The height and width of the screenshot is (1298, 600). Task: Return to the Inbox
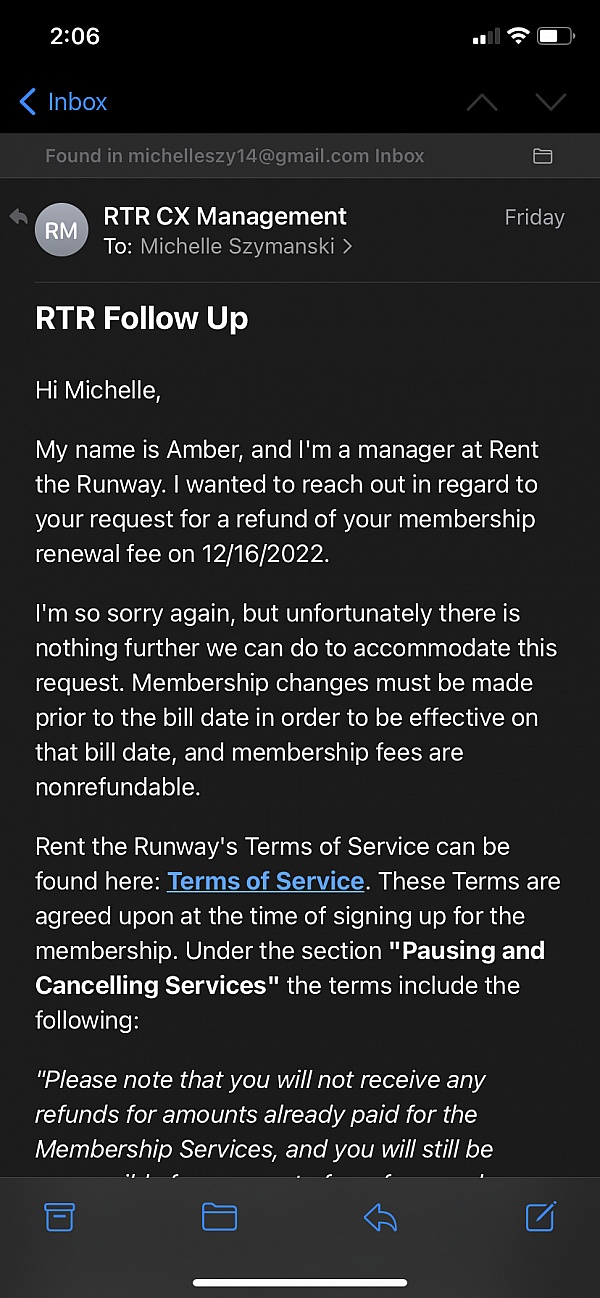coord(62,101)
